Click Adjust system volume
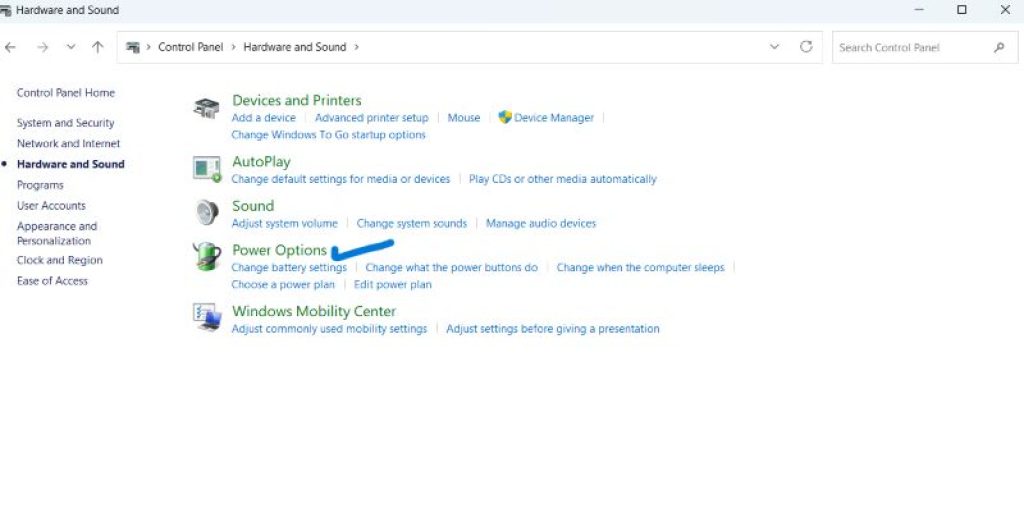Screen dimensions: 1024x531 [284, 223]
